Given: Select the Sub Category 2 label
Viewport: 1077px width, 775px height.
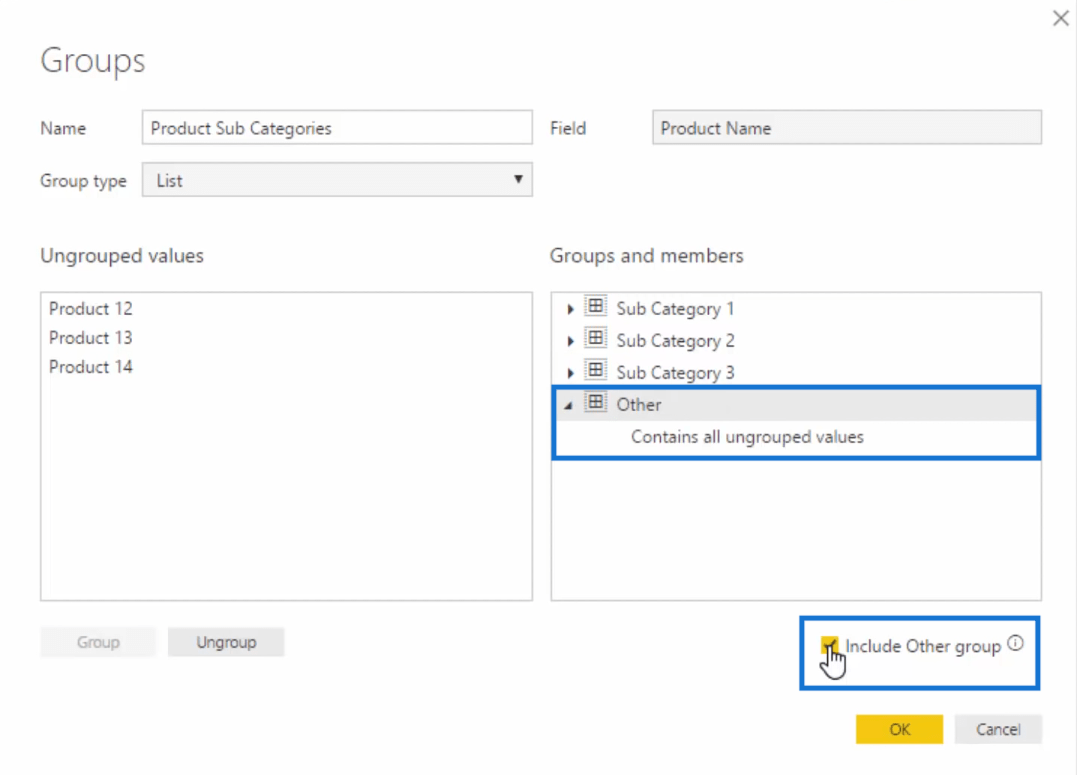Looking at the screenshot, I should [675, 341].
